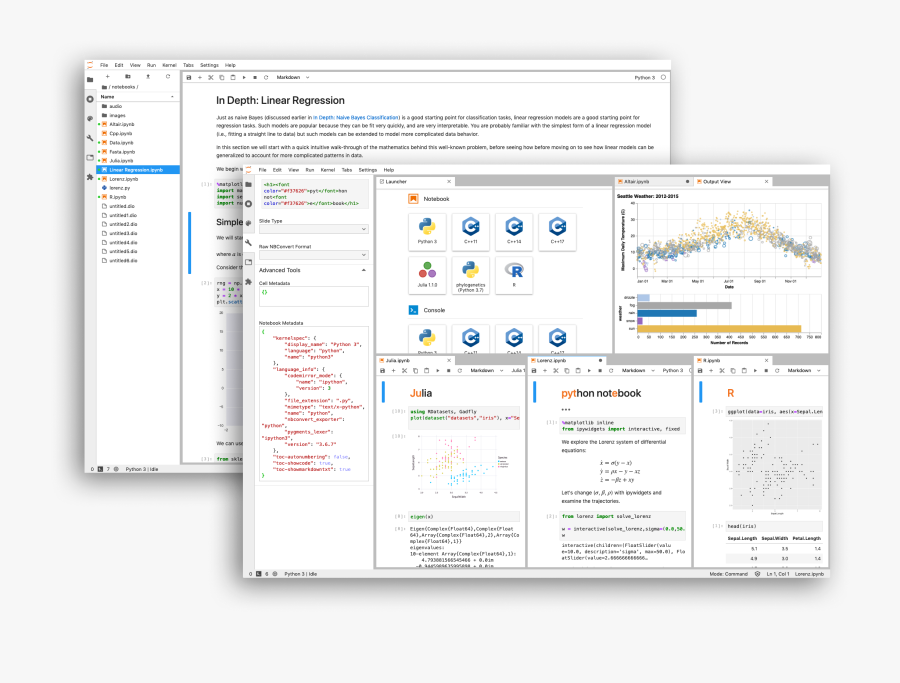The width and height of the screenshot is (900, 683).
Task: Follow In Depth: Naive Bayes Classification link
Action: (x=355, y=118)
